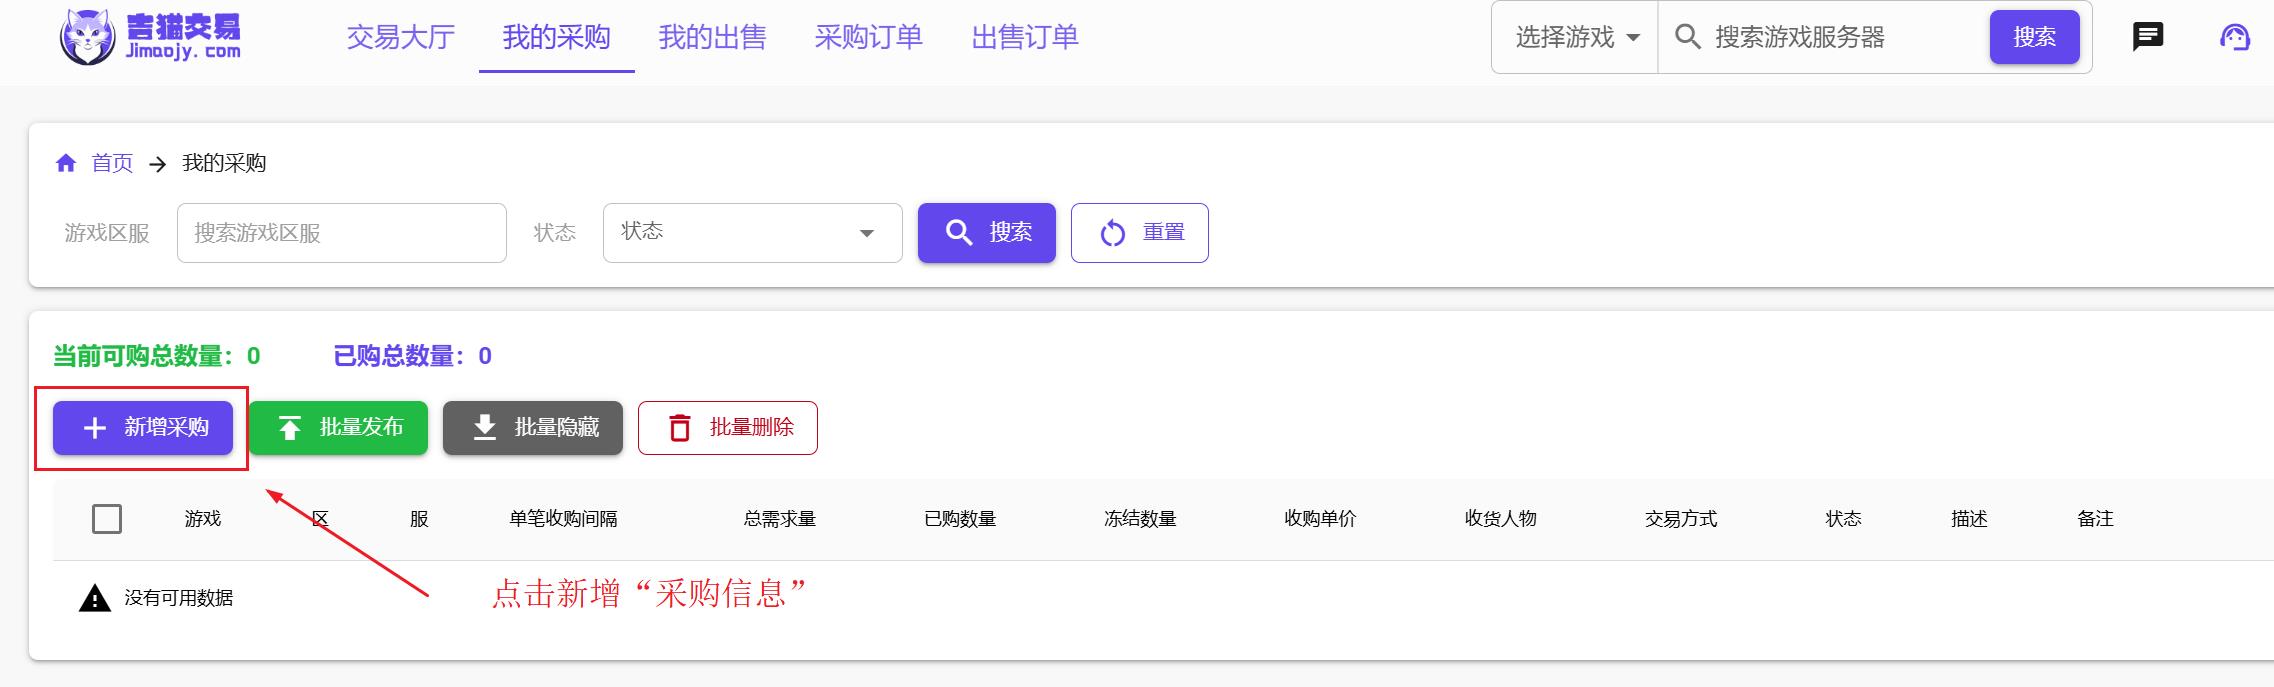The height and width of the screenshot is (687, 2274).
Task: Click the 首页 breadcrumb link
Action: click(112, 163)
